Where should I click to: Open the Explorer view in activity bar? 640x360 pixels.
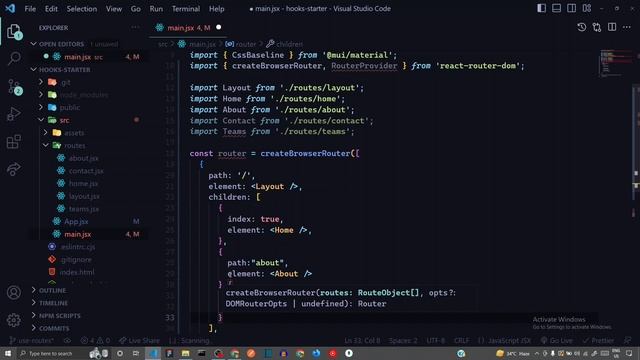[x=14, y=31]
